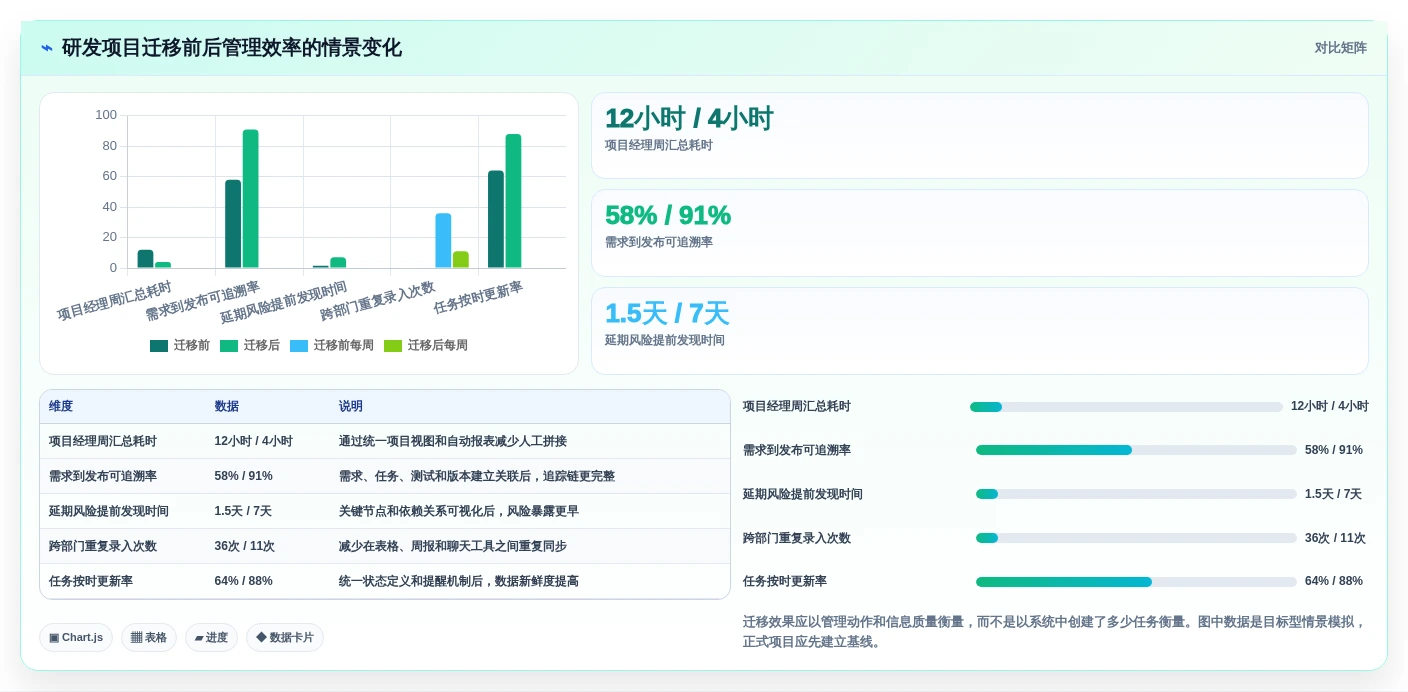Click the 对比矩阵 label in header
The width and height of the screenshot is (1408, 692).
click(x=1340, y=48)
